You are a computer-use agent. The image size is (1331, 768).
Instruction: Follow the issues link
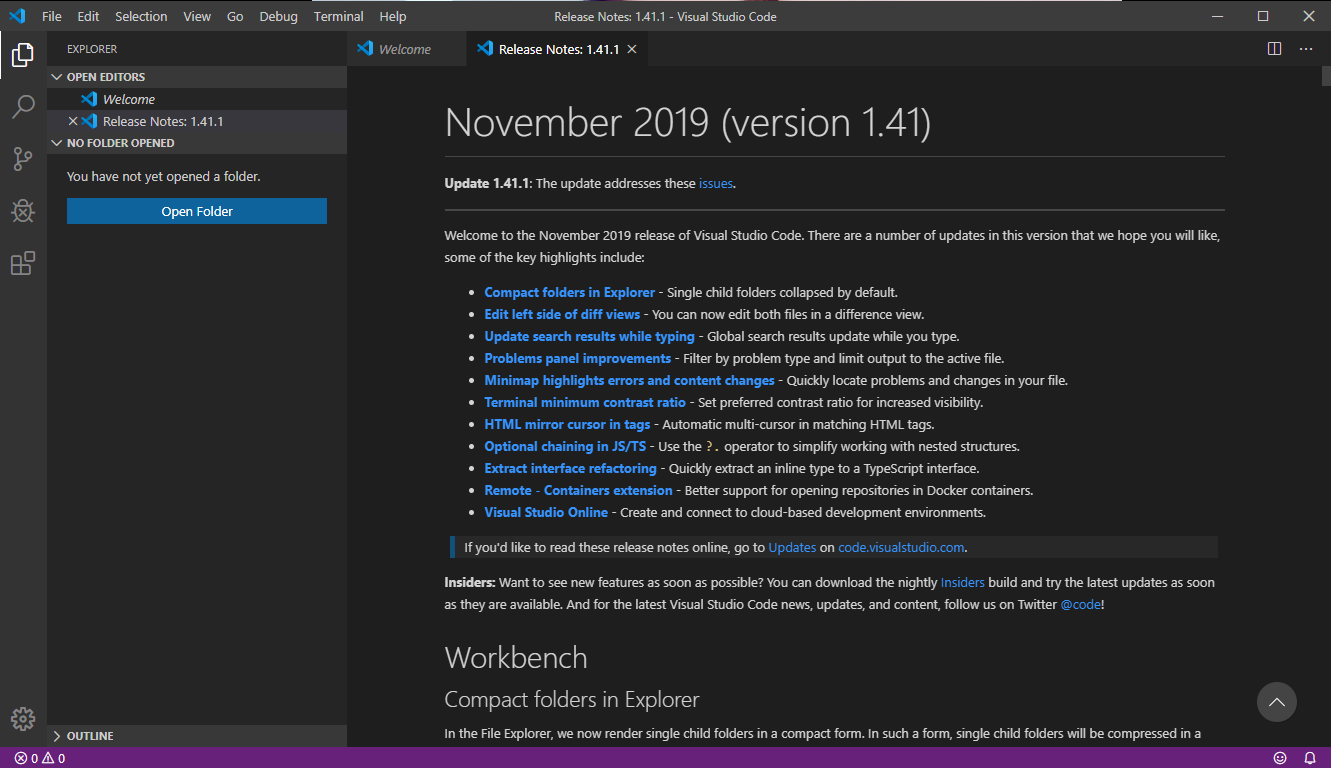point(715,183)
